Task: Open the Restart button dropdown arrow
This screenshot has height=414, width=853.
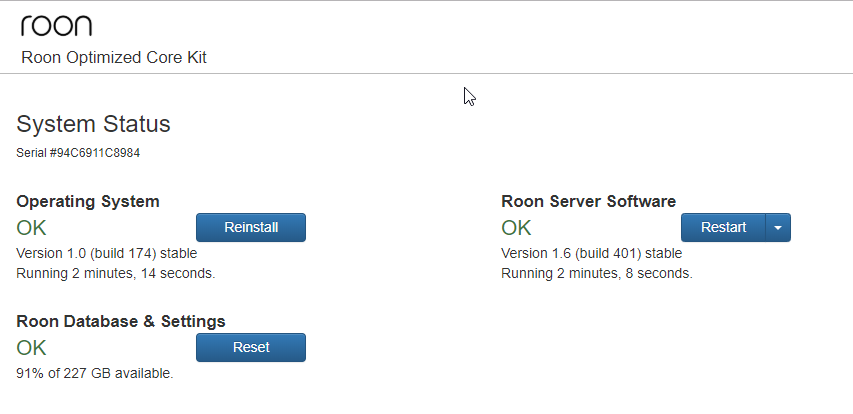Action: point(778,227)
